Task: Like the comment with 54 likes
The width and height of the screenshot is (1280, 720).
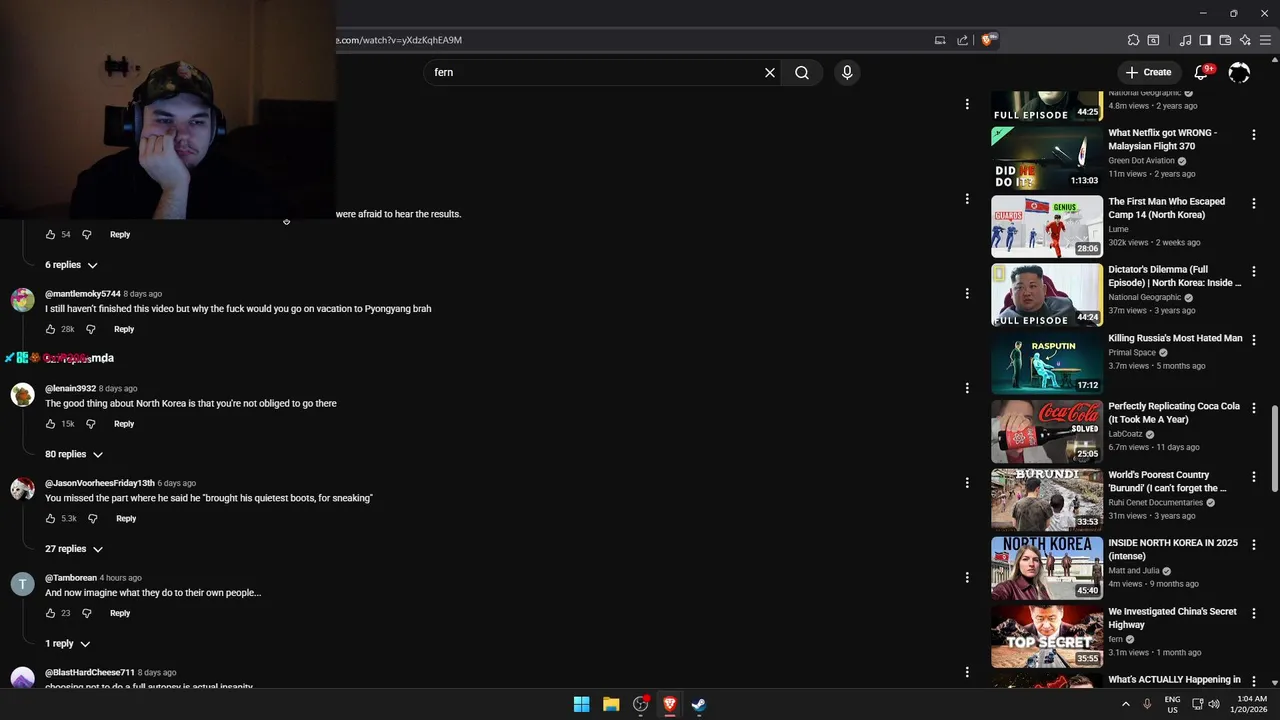Action: (x=50, y=234)
